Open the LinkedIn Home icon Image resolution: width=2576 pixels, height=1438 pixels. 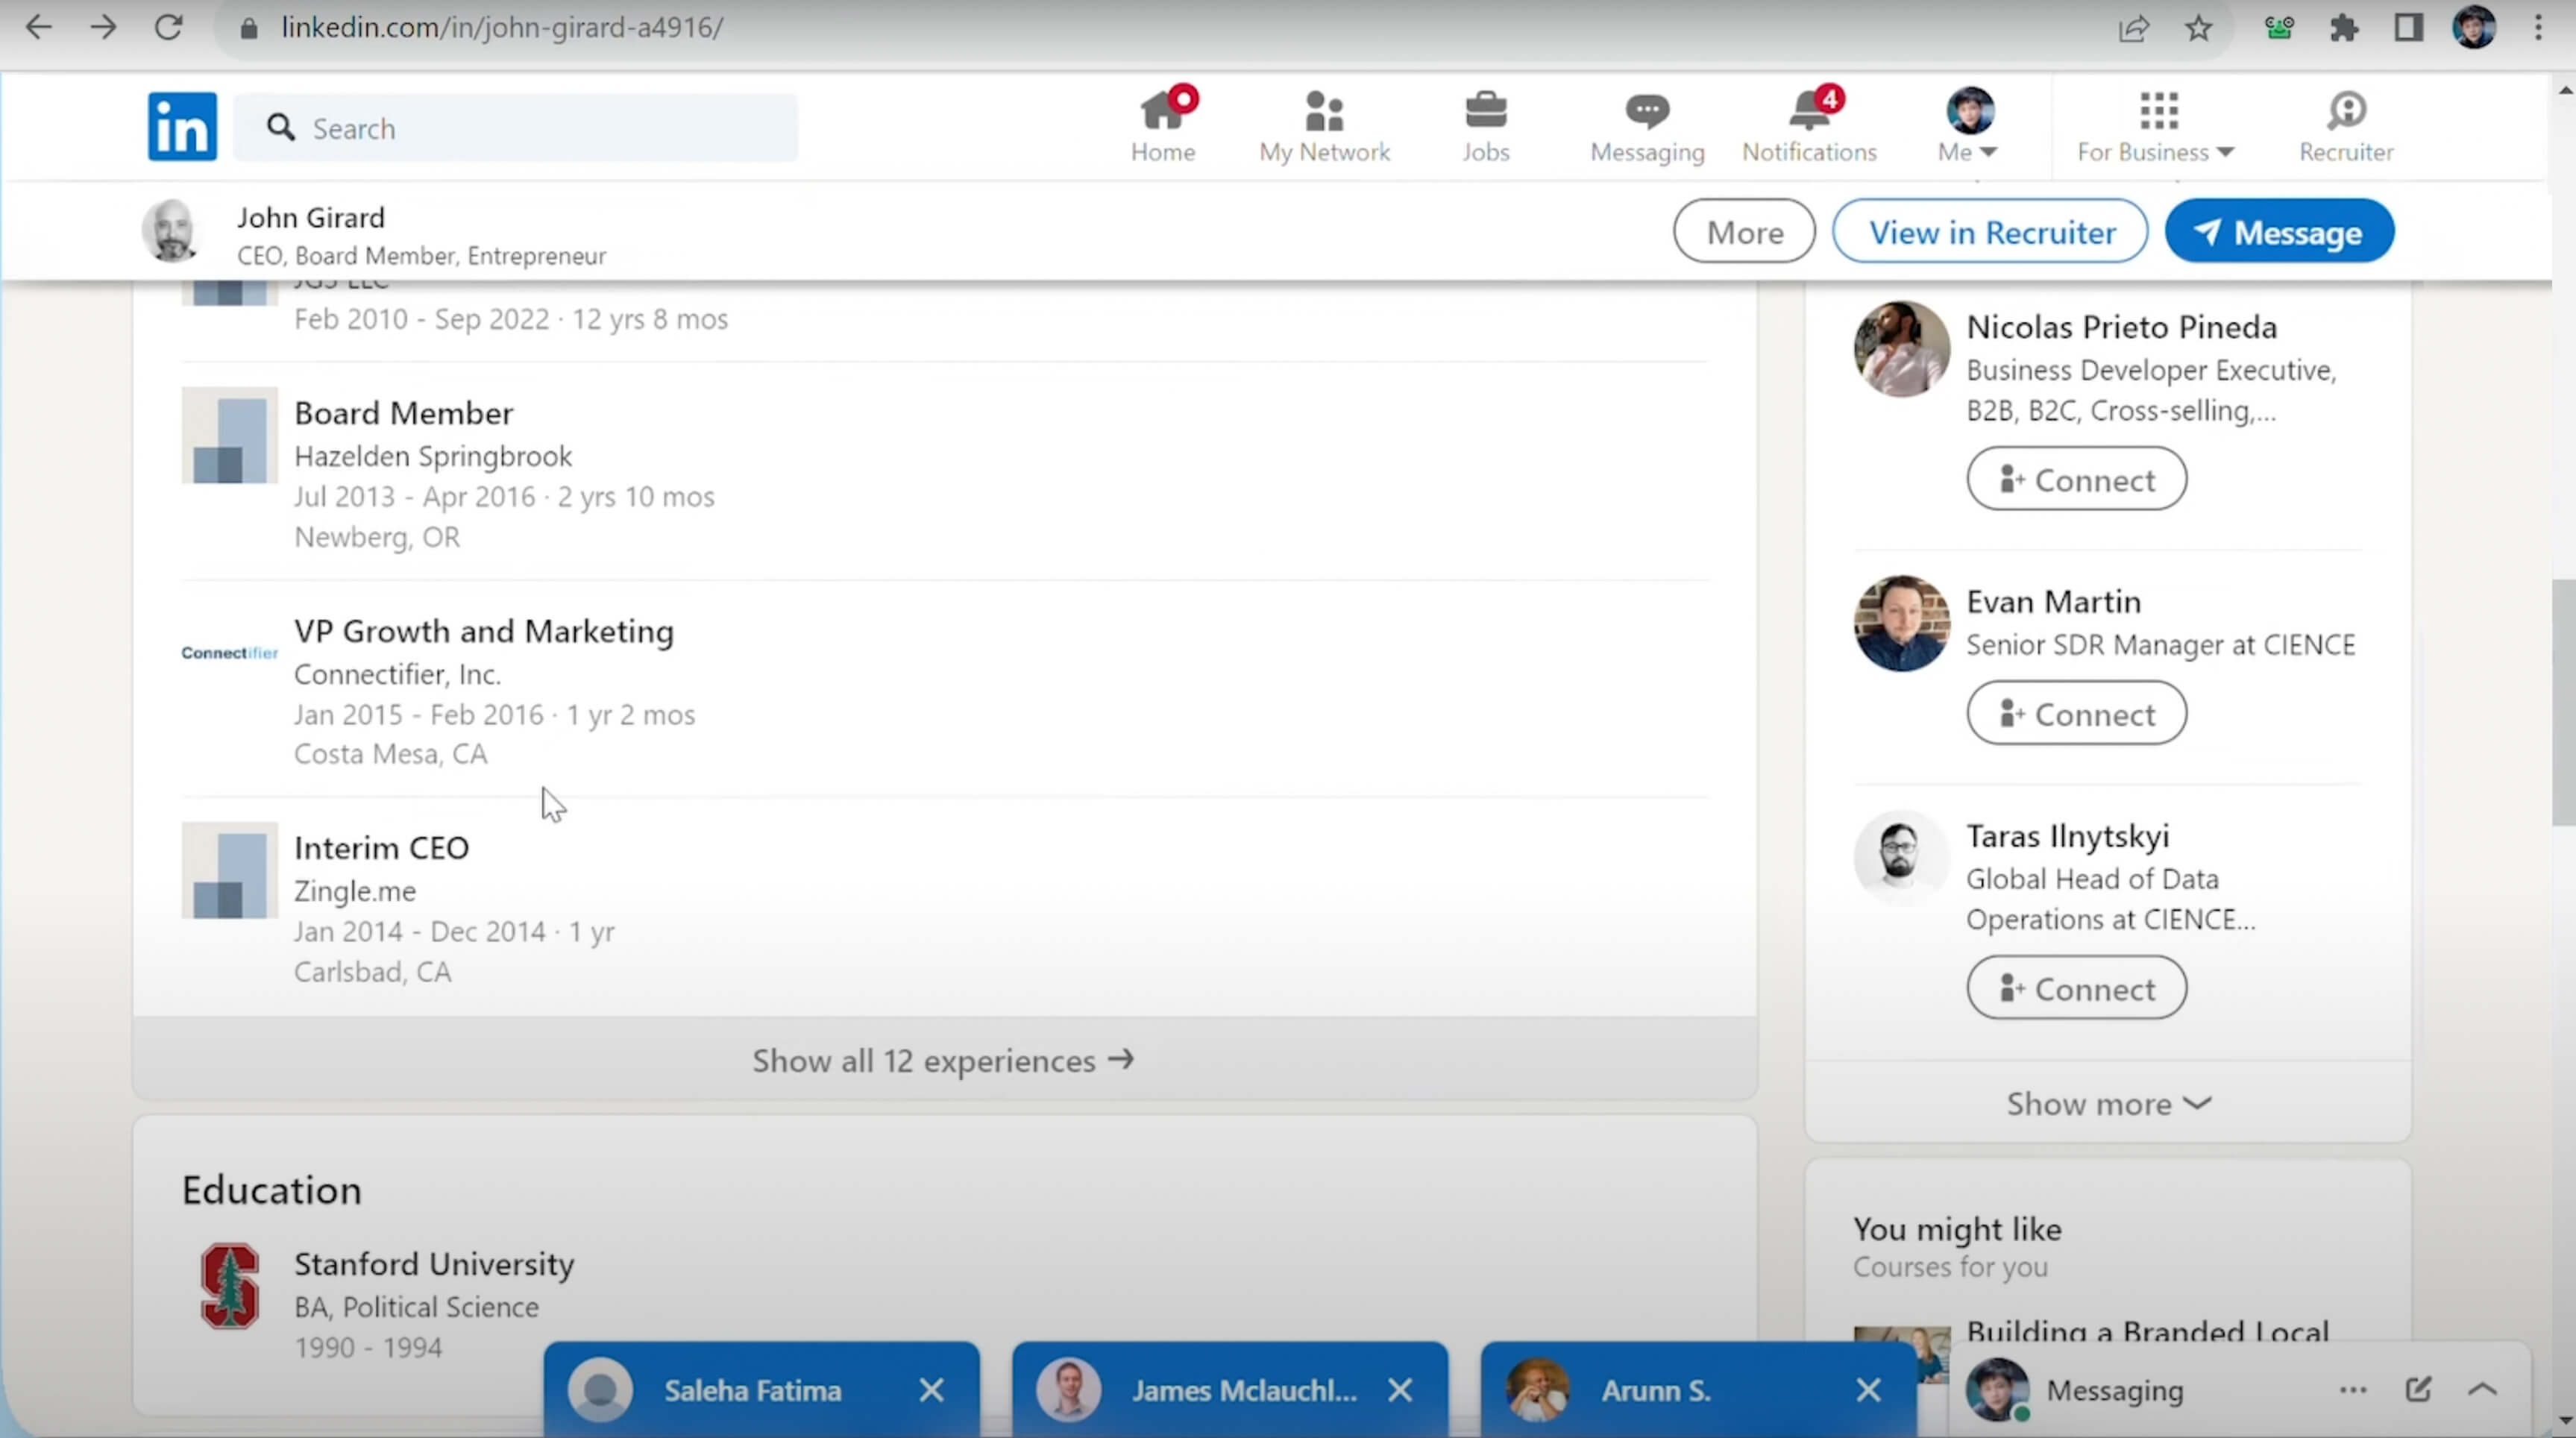tap(1162, 112)
